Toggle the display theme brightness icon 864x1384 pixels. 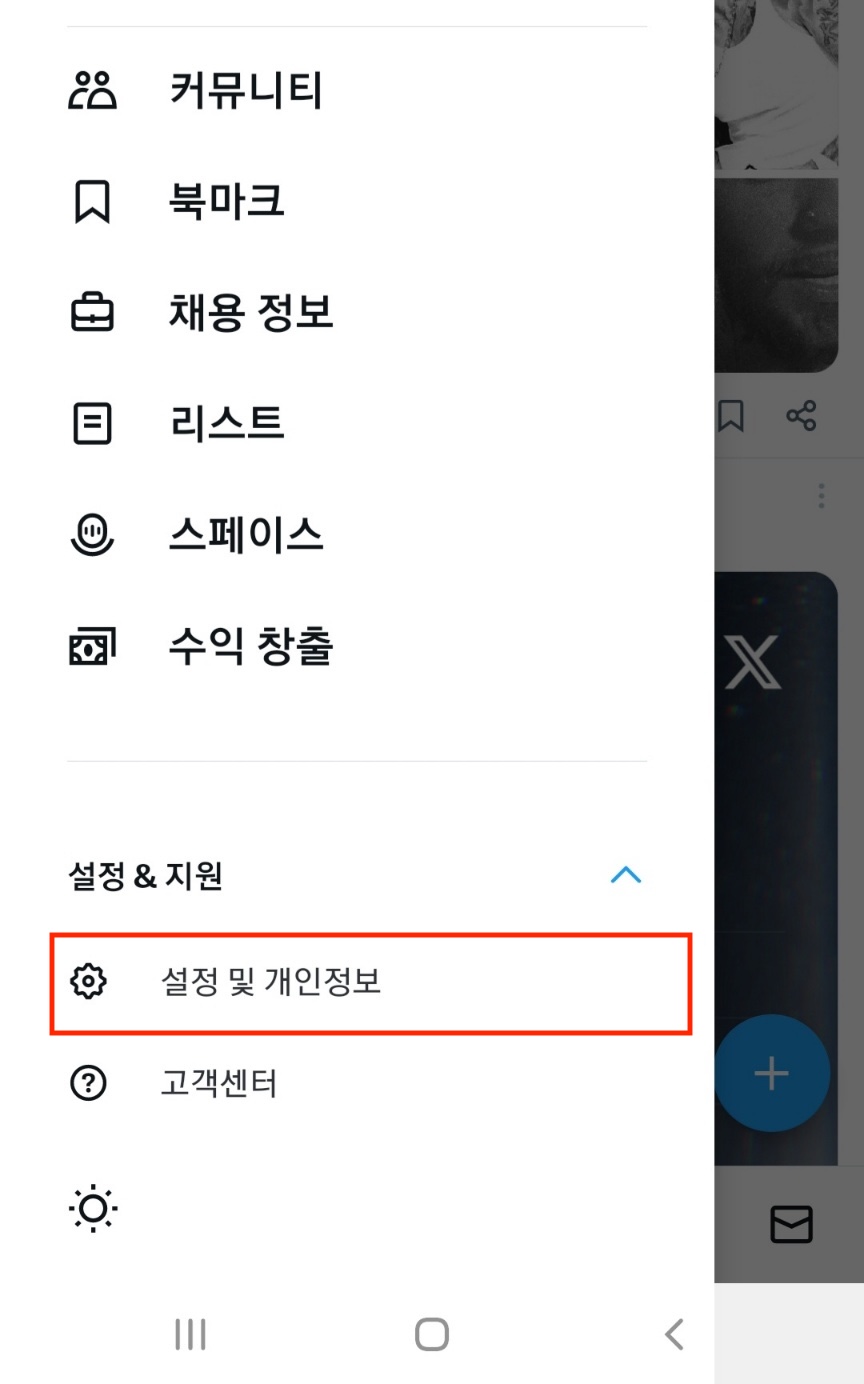click(x=92, y=1209)
